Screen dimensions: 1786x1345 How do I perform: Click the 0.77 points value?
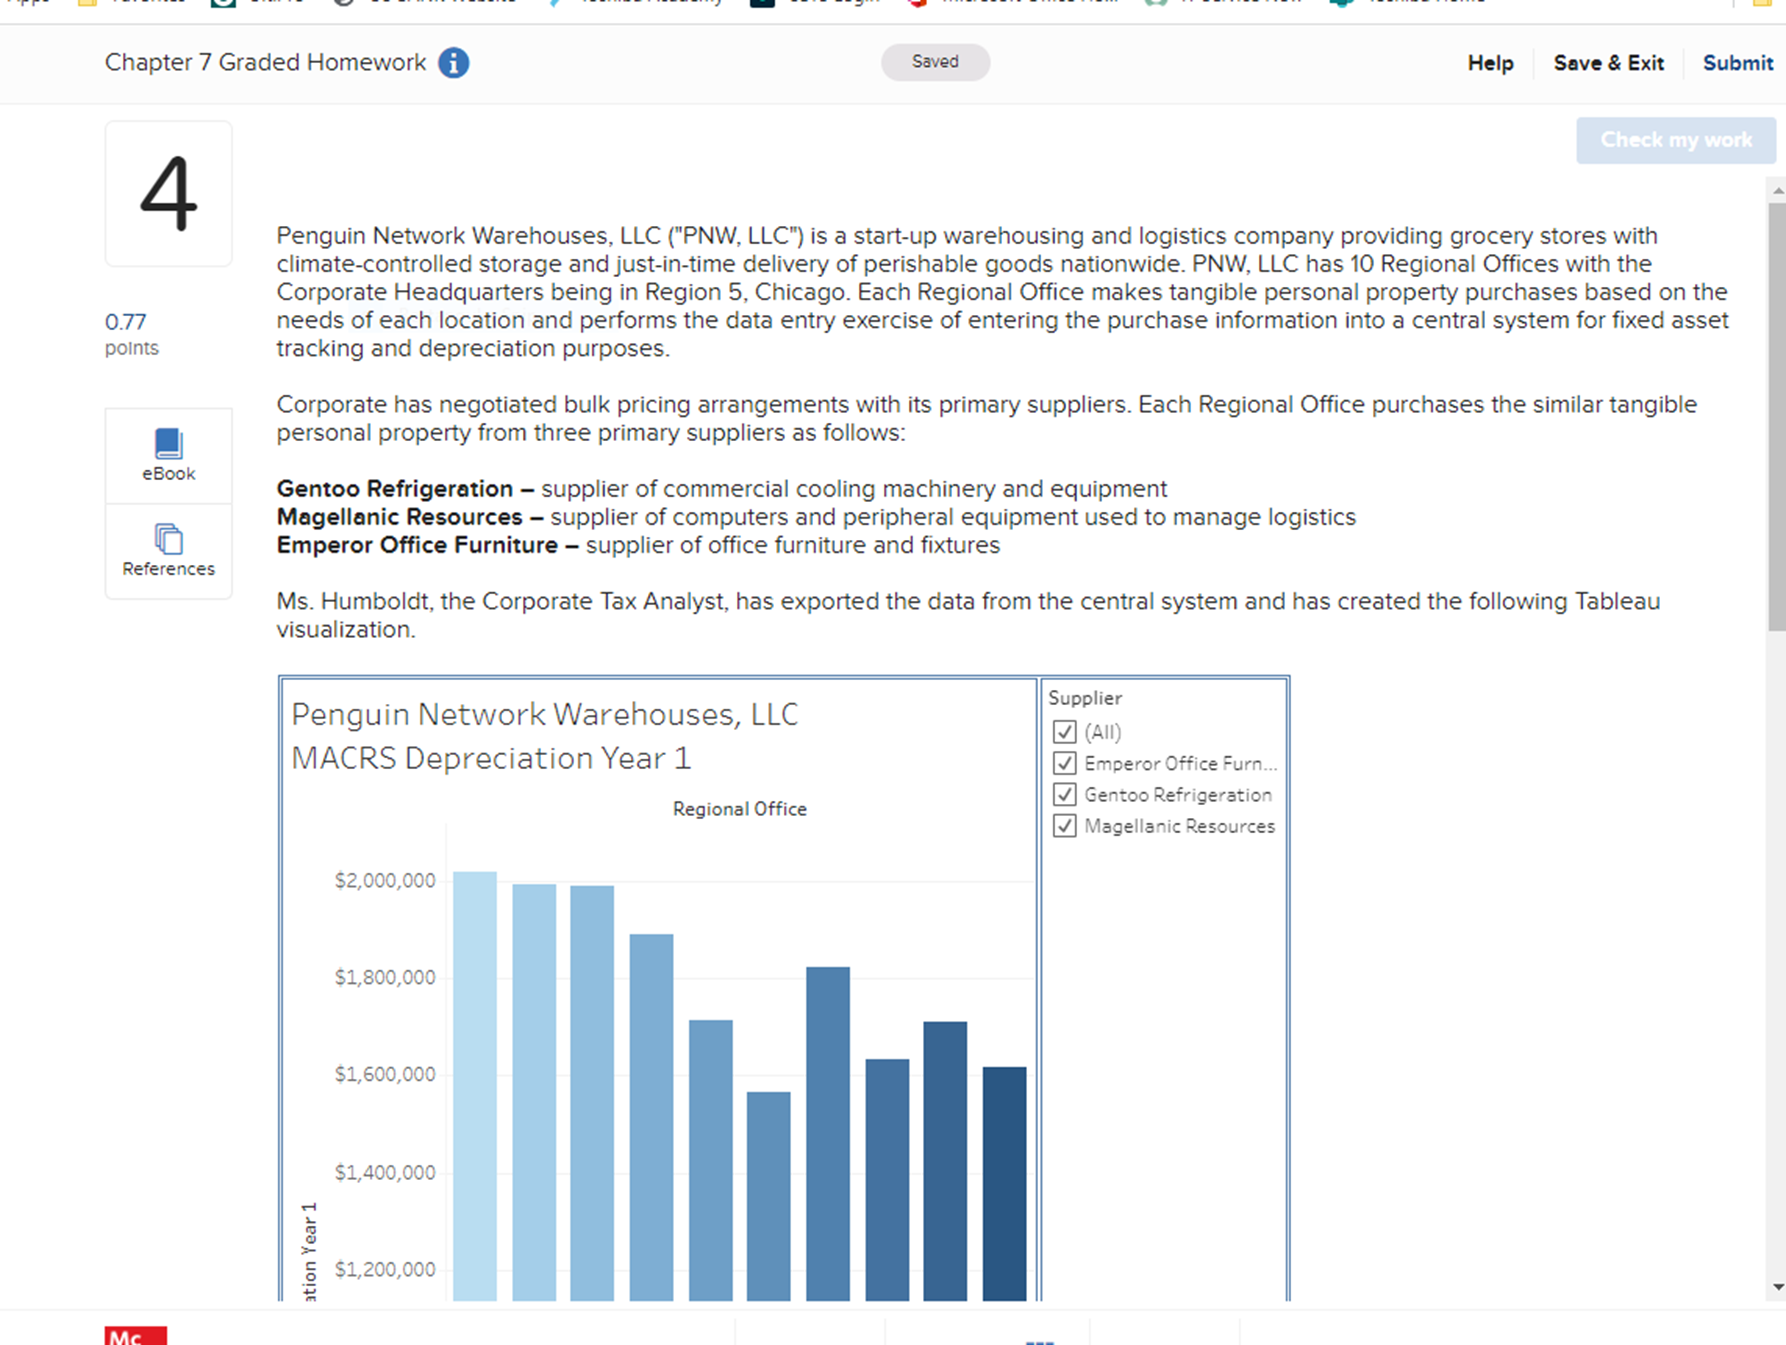(126, 322)
